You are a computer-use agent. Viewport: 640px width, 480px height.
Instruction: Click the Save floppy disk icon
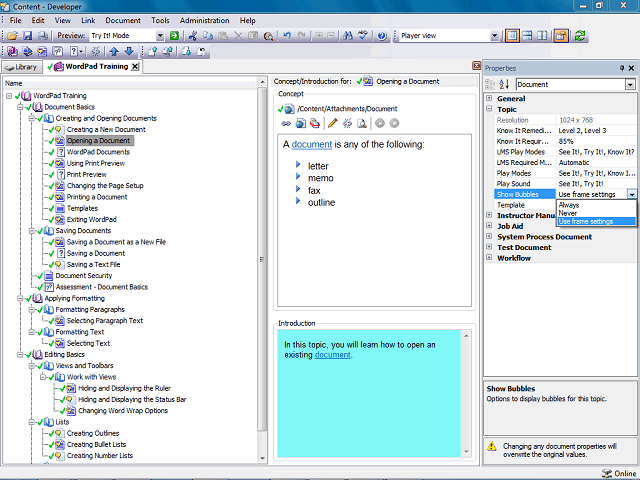point(27,36)
